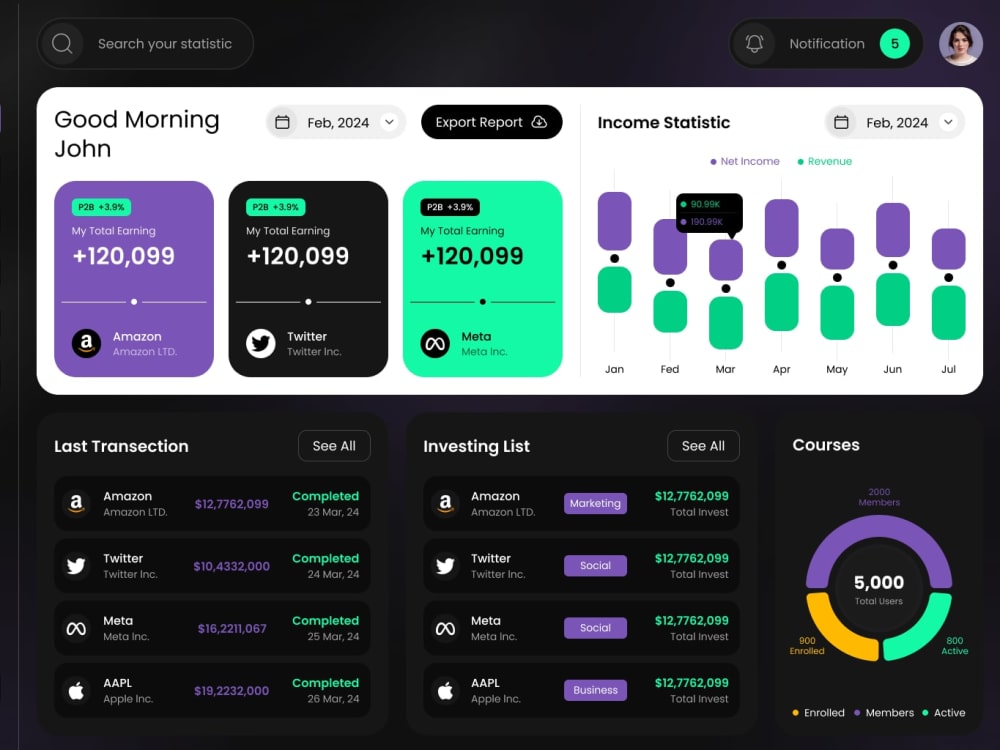Toggle Enrolled legend item under Courses
1000x750 pixels.
pyautogui.click(x=818, y=713)
